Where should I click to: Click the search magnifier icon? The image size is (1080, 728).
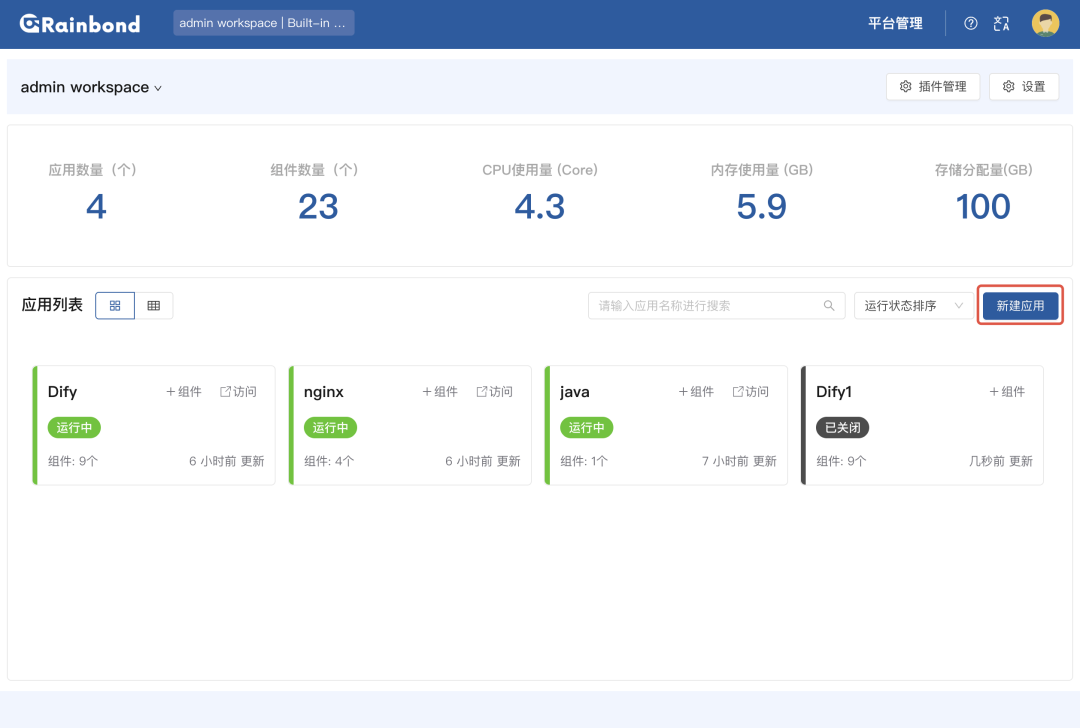point(829,306)
